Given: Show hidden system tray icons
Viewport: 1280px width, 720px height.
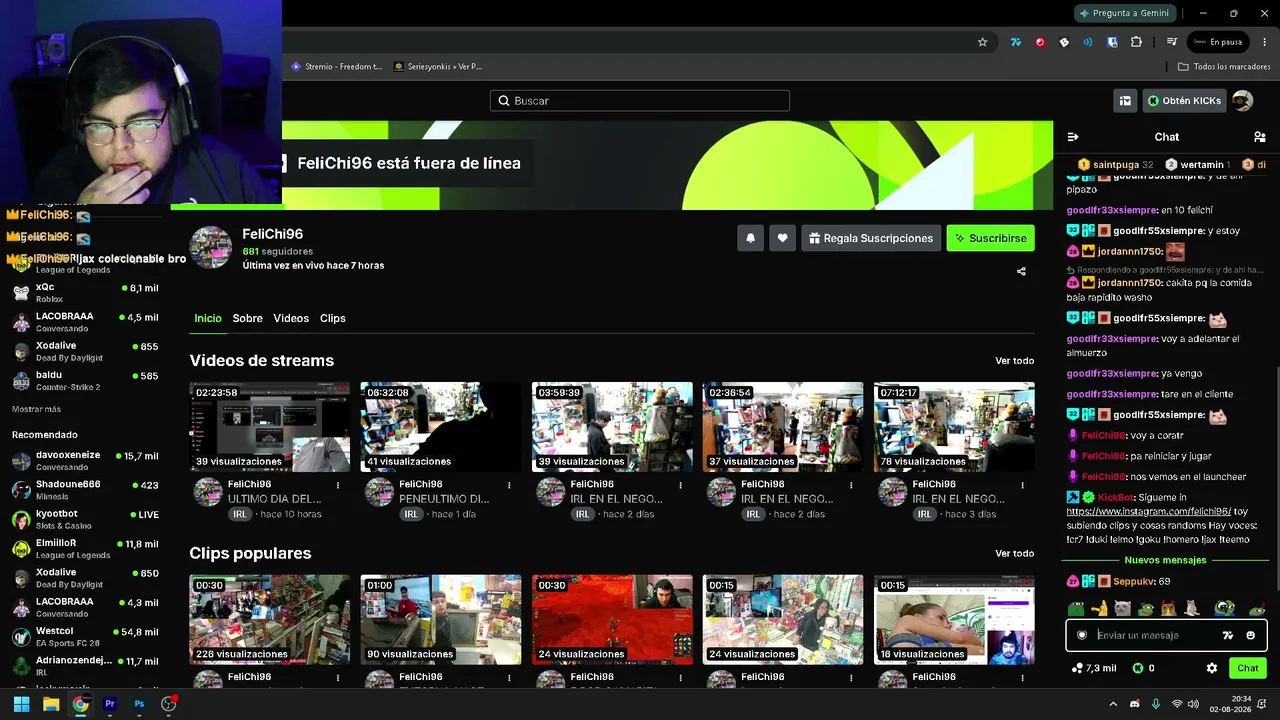Looking at the screenshot, I should [x=1113, y=704].
